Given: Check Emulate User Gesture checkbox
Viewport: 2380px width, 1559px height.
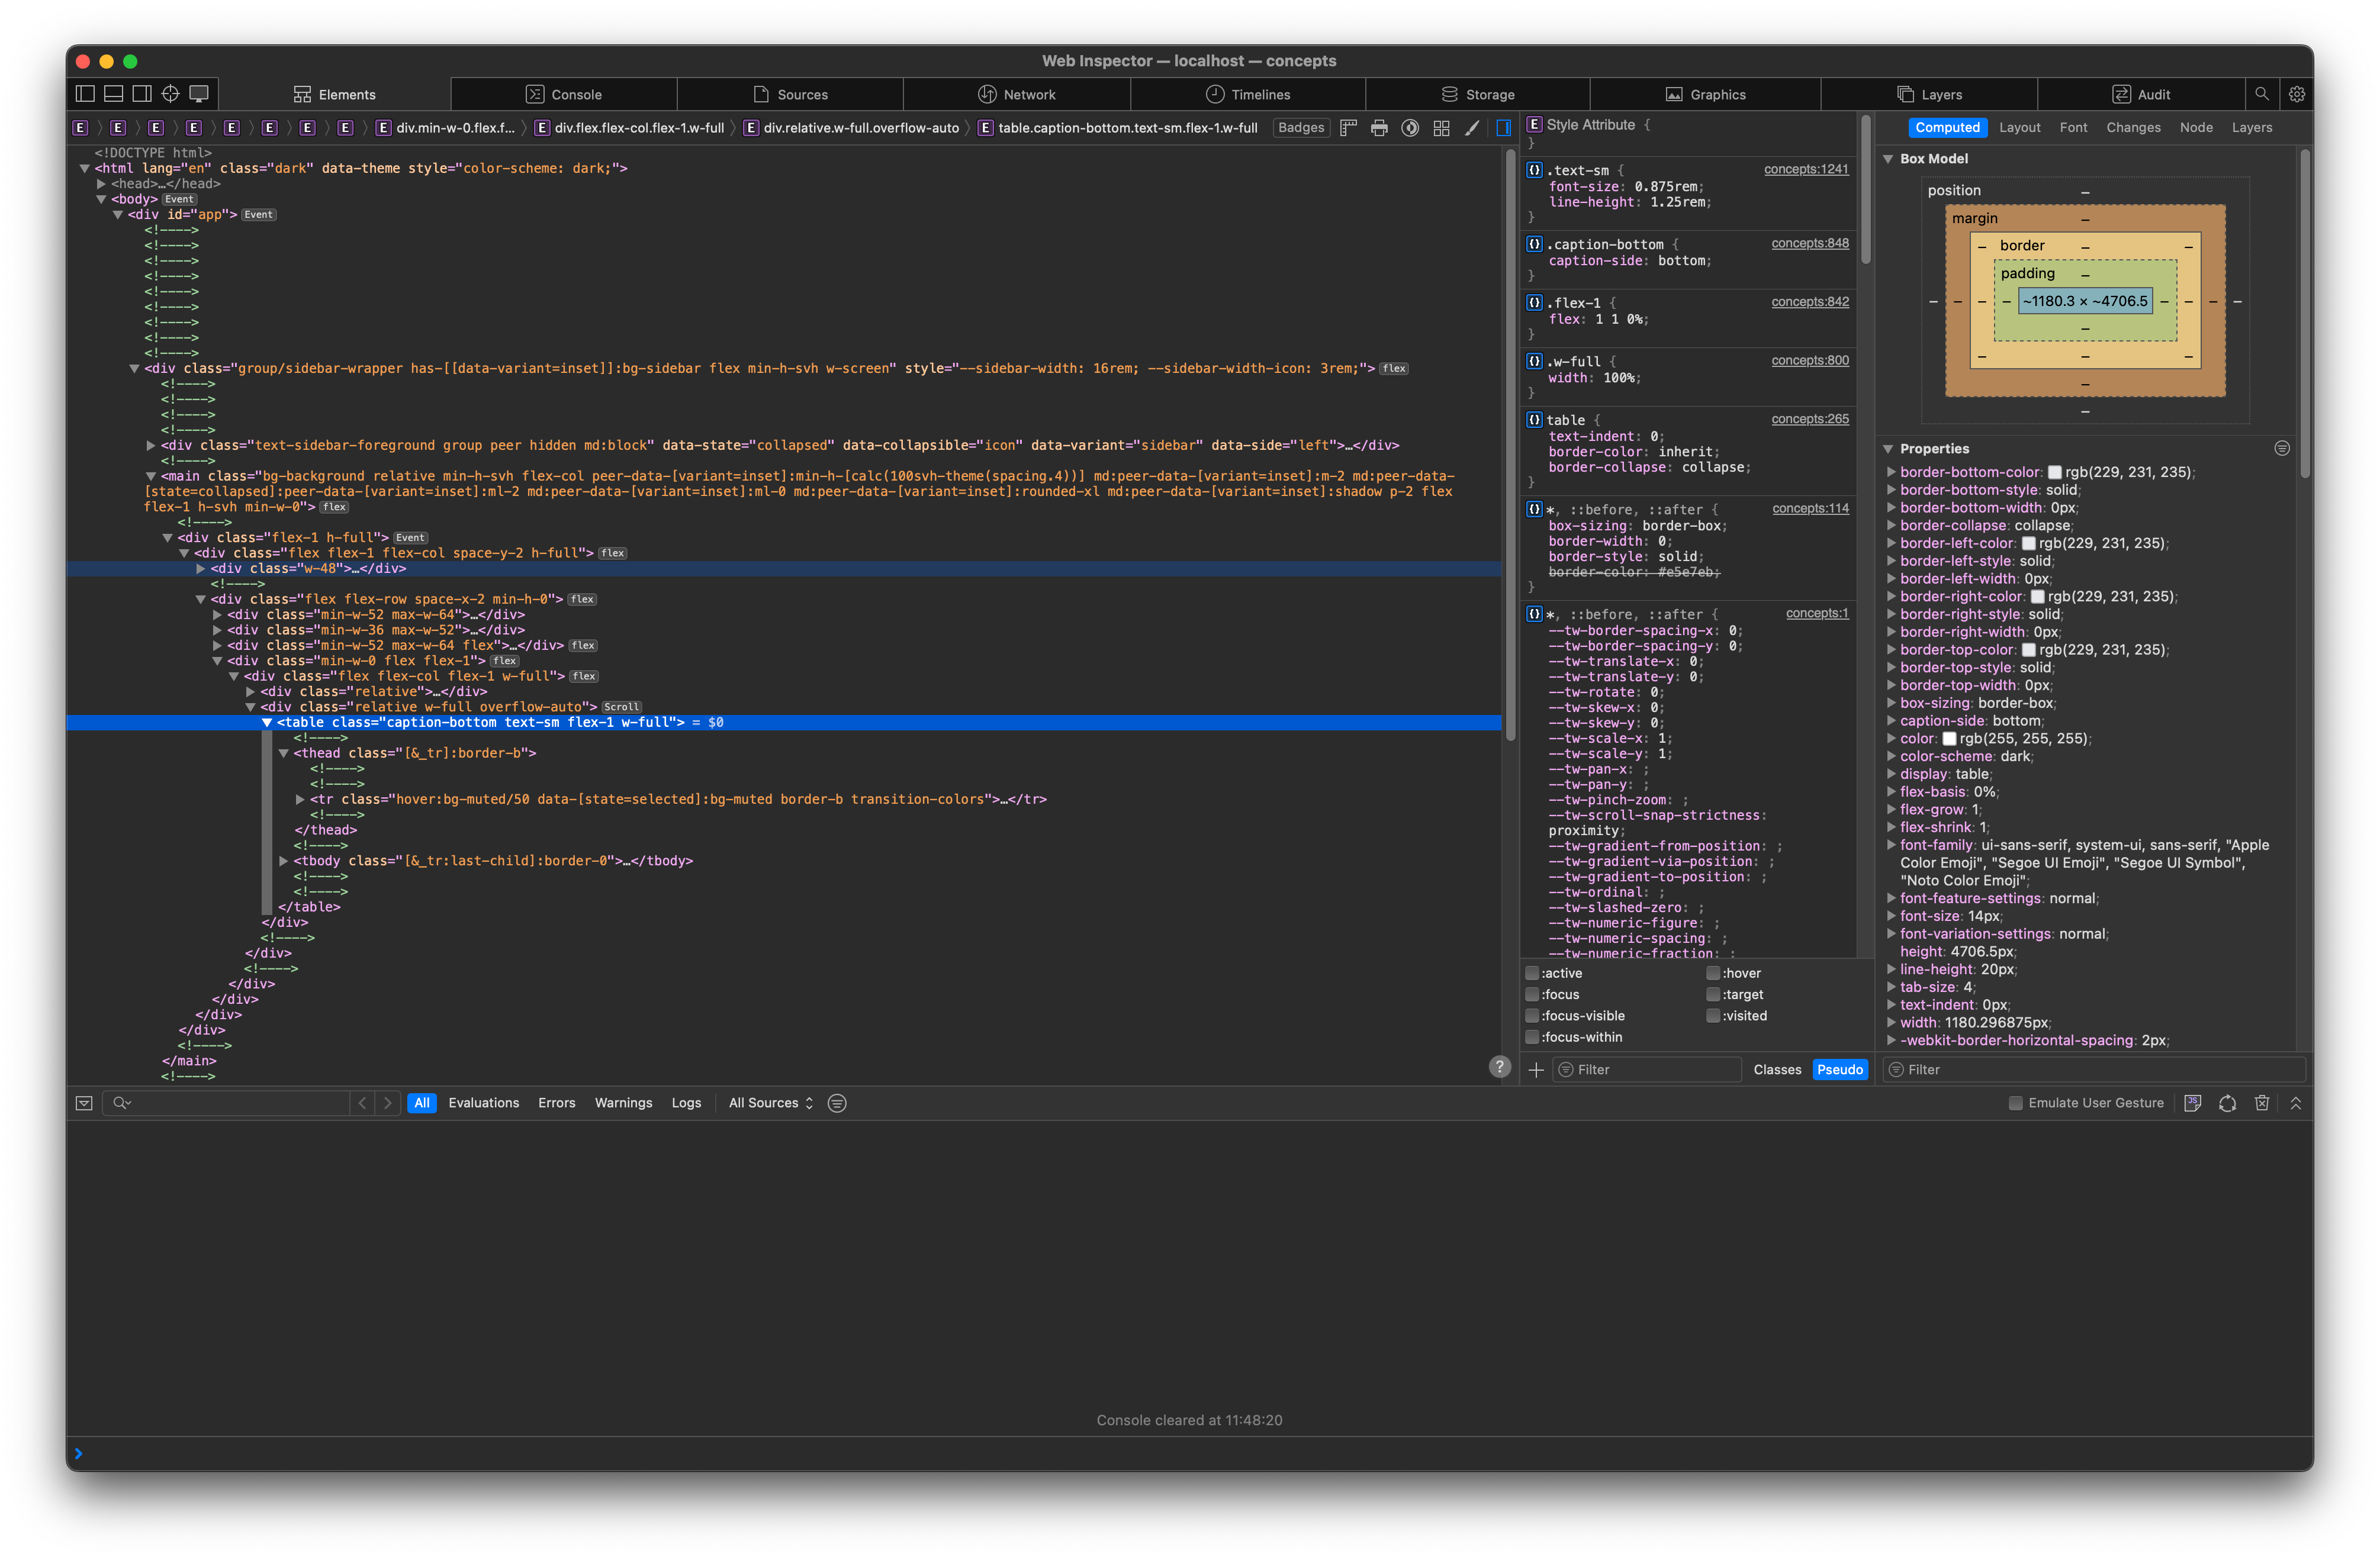Looking at the screenshot, I should [2015, 1103].
